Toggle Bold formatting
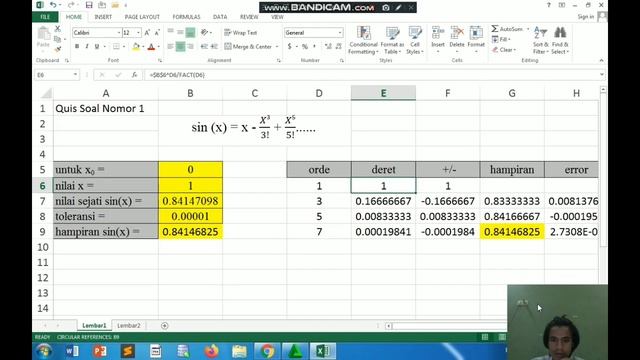The height and width of the screenshot is (360, 640). pyautogui.click(x=77, y=47)
